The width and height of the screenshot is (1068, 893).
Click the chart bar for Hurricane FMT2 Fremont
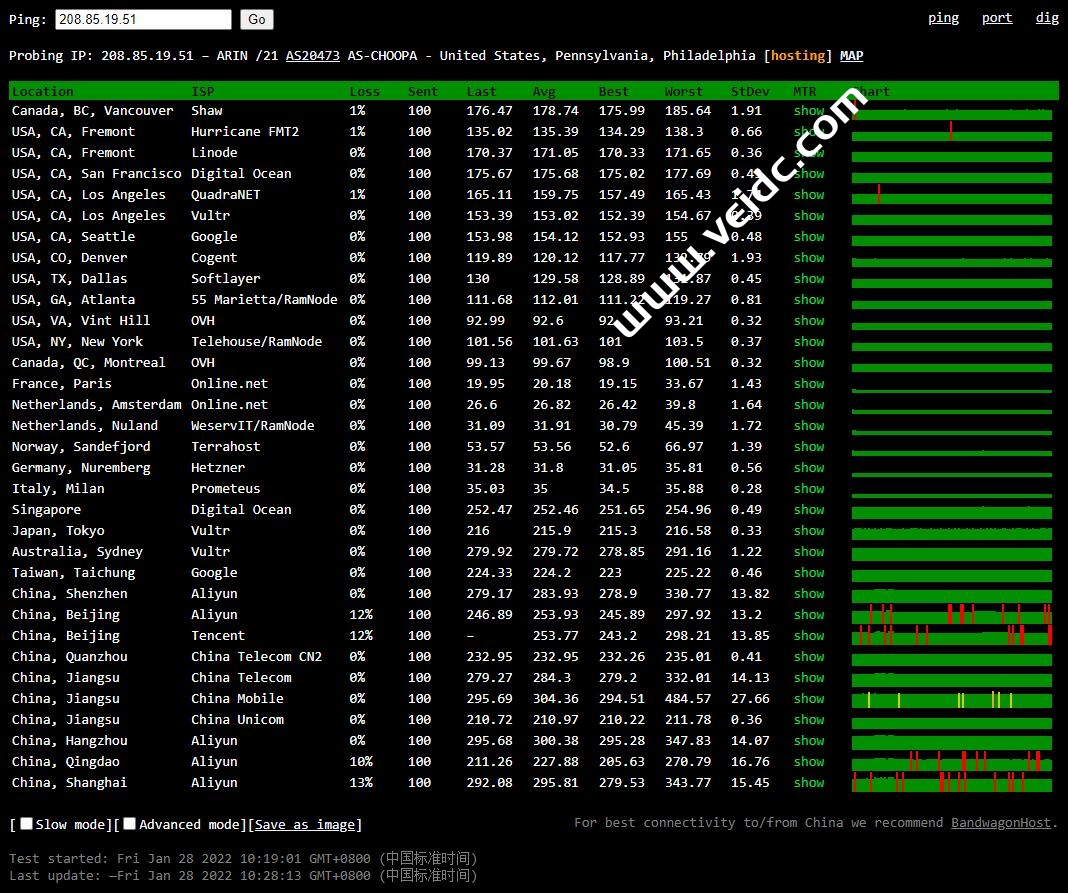(x=951, y=133)
